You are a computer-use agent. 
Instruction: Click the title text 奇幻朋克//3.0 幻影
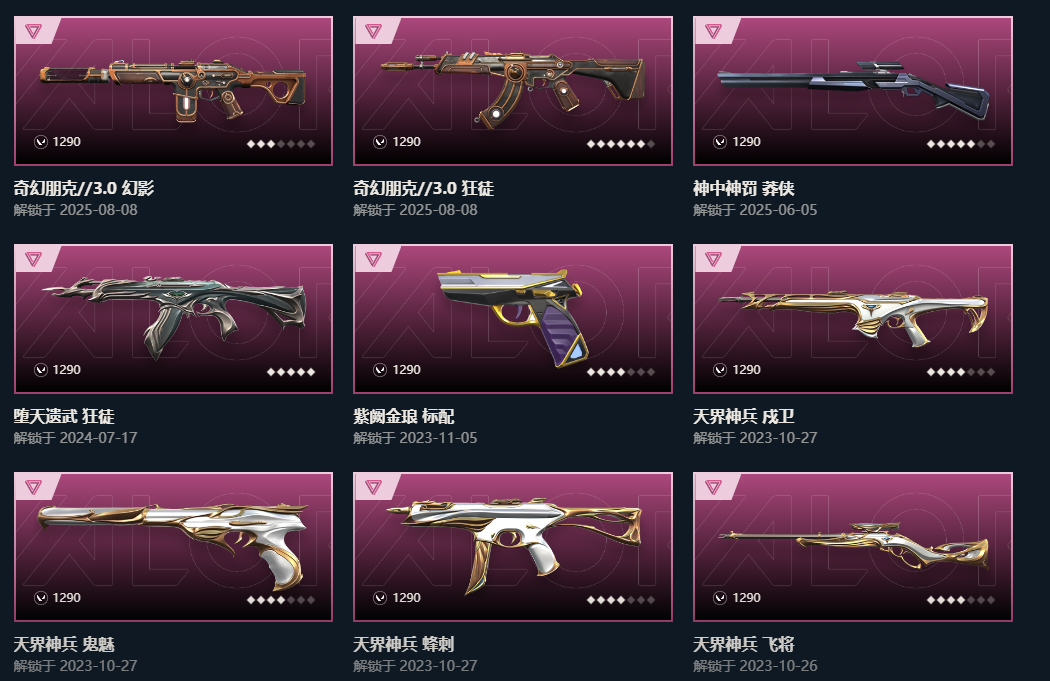click(84, 188)
